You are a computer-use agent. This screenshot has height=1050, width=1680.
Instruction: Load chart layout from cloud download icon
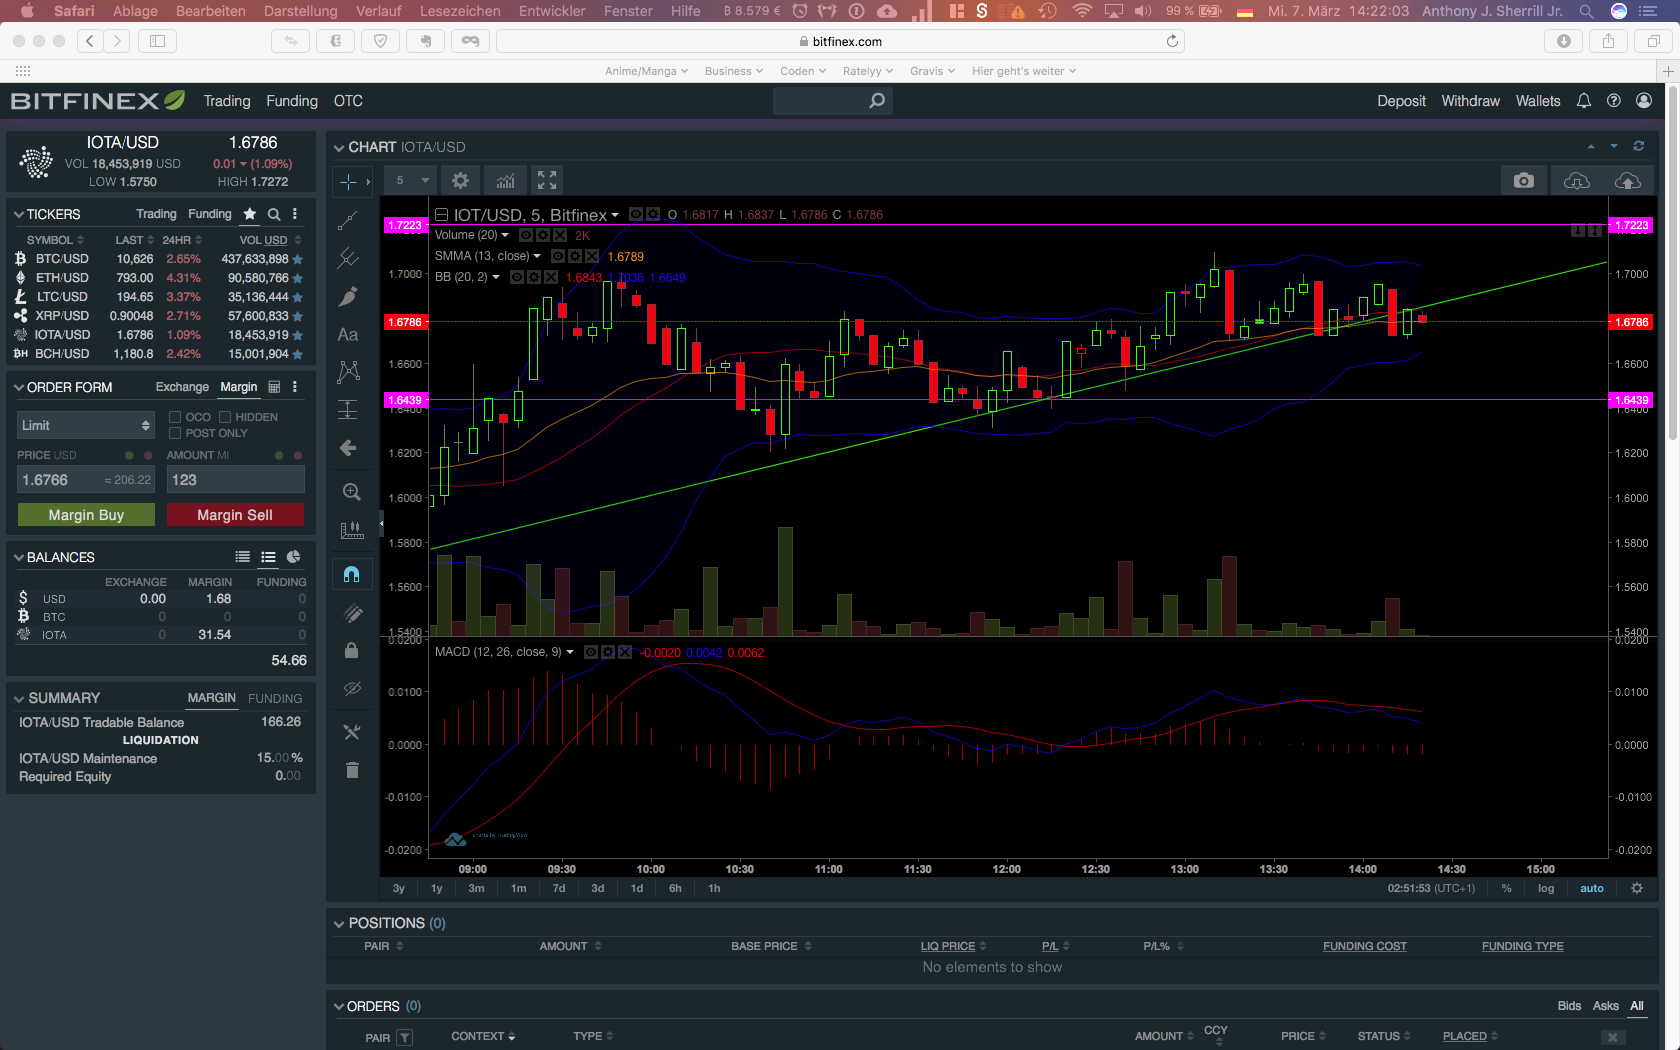(x=1577, y=181)
